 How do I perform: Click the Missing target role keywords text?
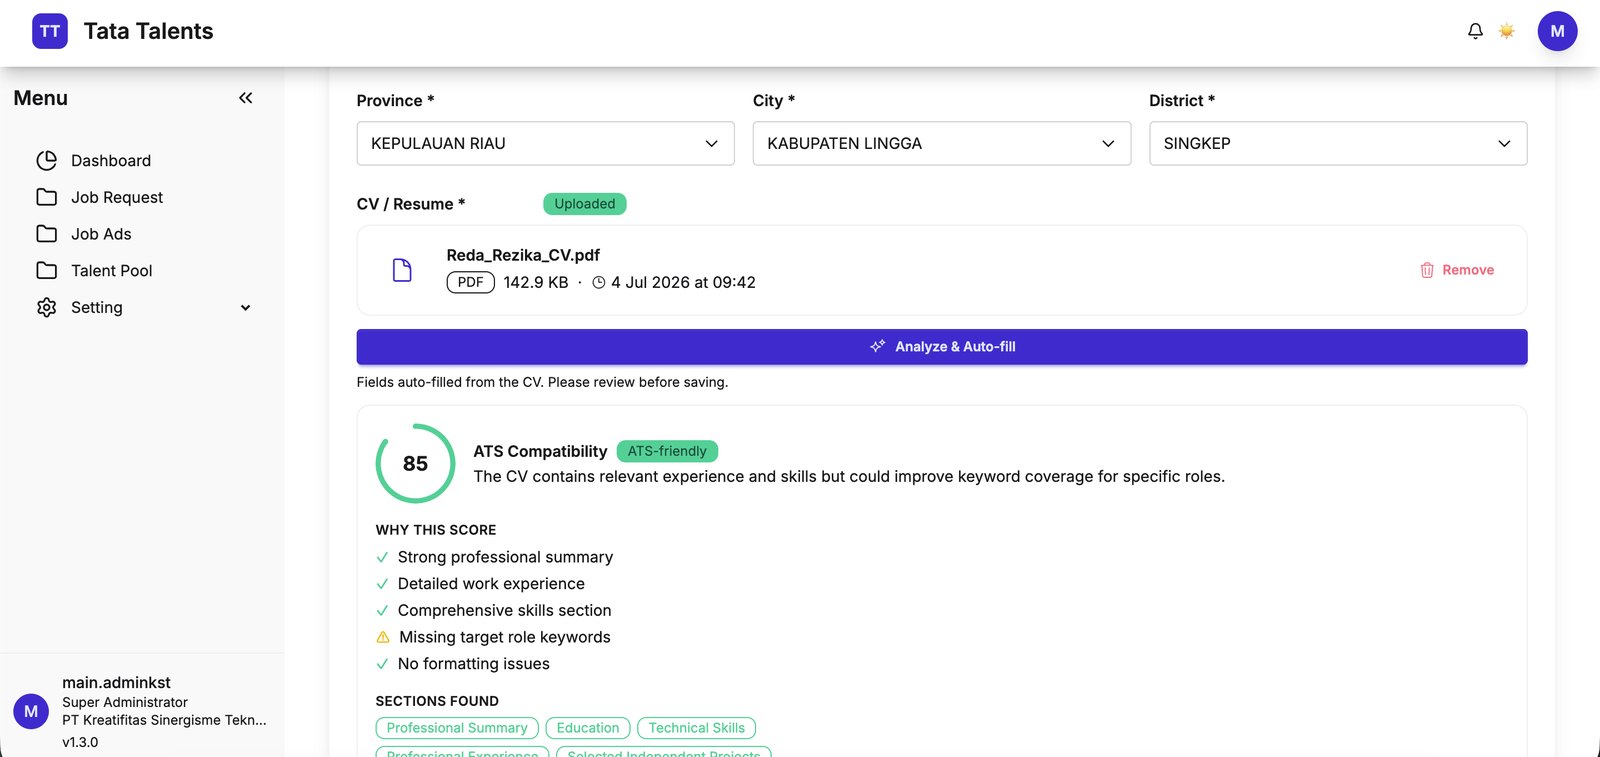[505, 637]
